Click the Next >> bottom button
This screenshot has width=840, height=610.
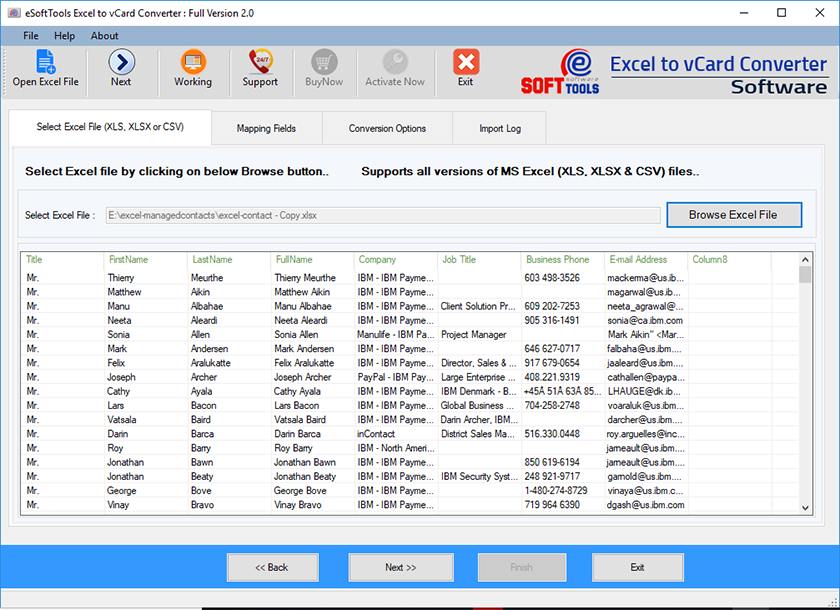(401, 567)
